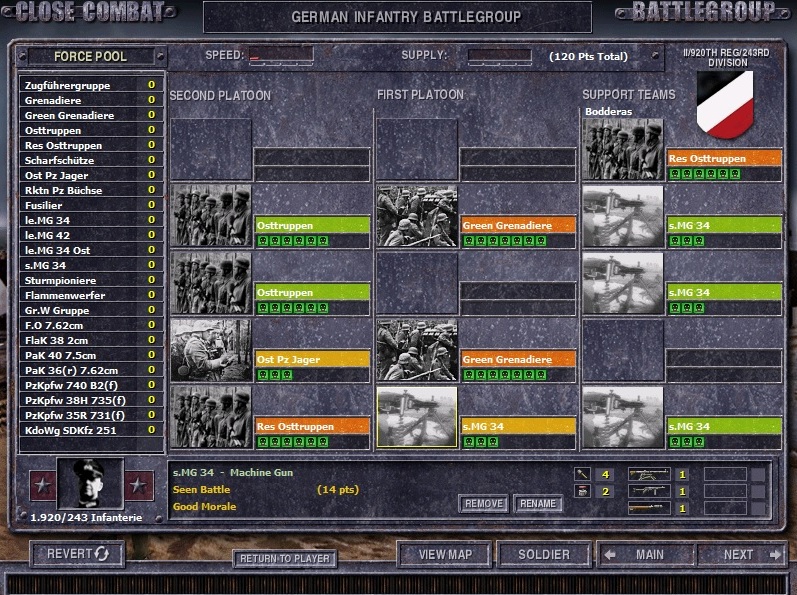Select Rktn Pz Büchse in the force pool
Viewport: 797px width, 595px height.
[x=90, y=190]
